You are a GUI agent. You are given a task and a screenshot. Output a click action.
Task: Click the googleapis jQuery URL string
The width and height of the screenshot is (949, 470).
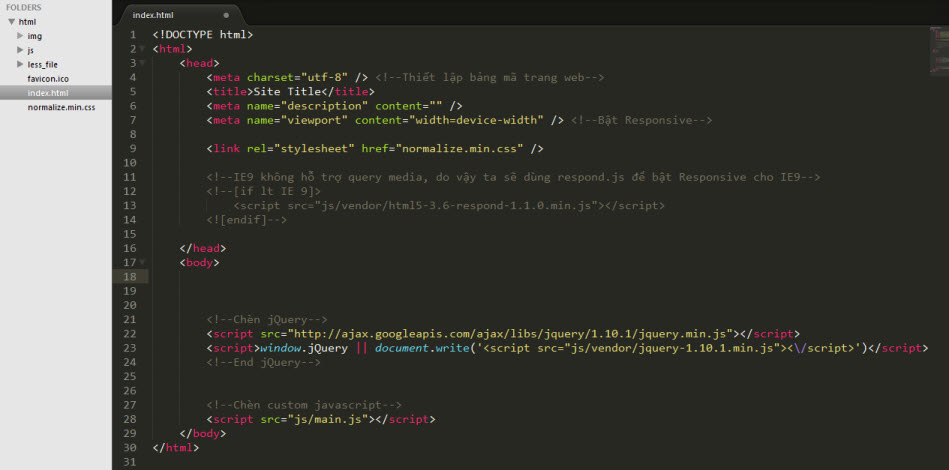coord(510,334)
